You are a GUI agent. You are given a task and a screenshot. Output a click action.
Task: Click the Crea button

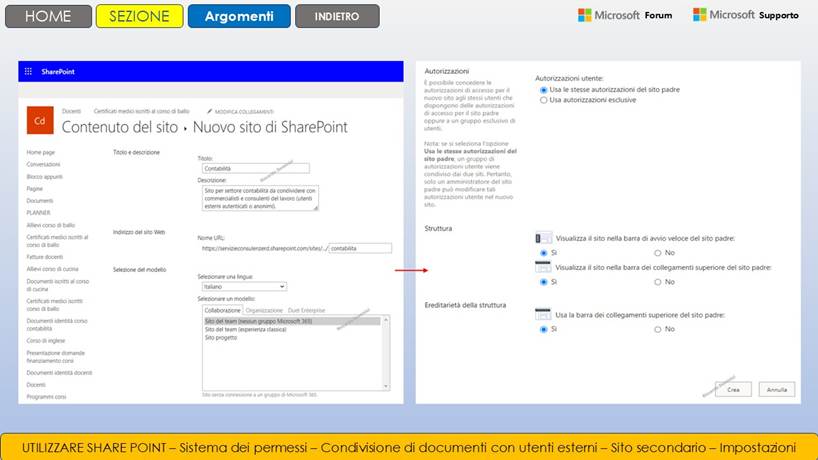click(733, 390)
